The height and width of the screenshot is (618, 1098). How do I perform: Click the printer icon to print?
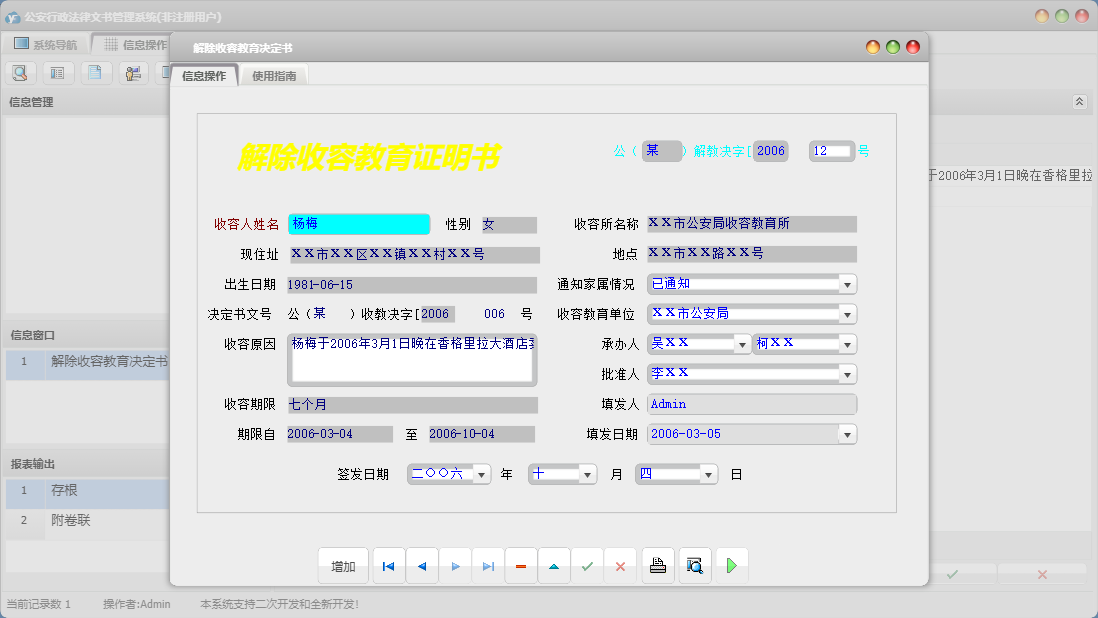click(657, 566)
